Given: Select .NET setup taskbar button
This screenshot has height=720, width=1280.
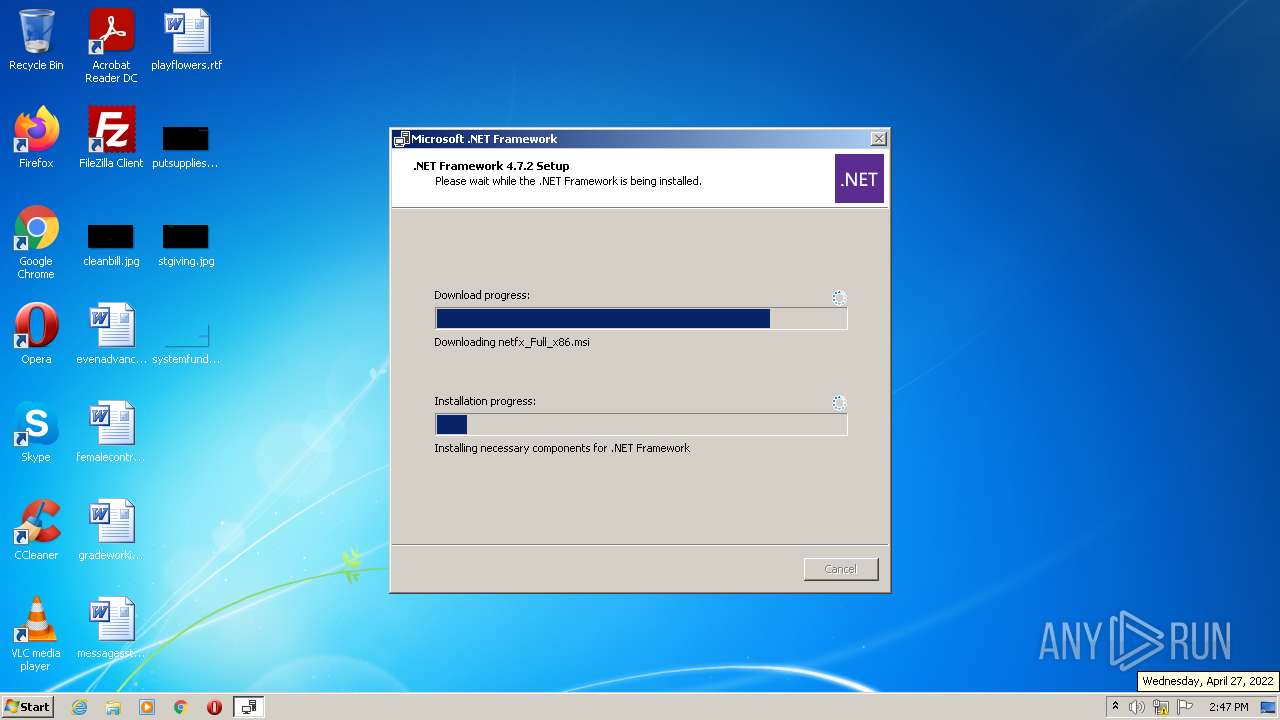Looking at the screenshot, I should 248,707.
